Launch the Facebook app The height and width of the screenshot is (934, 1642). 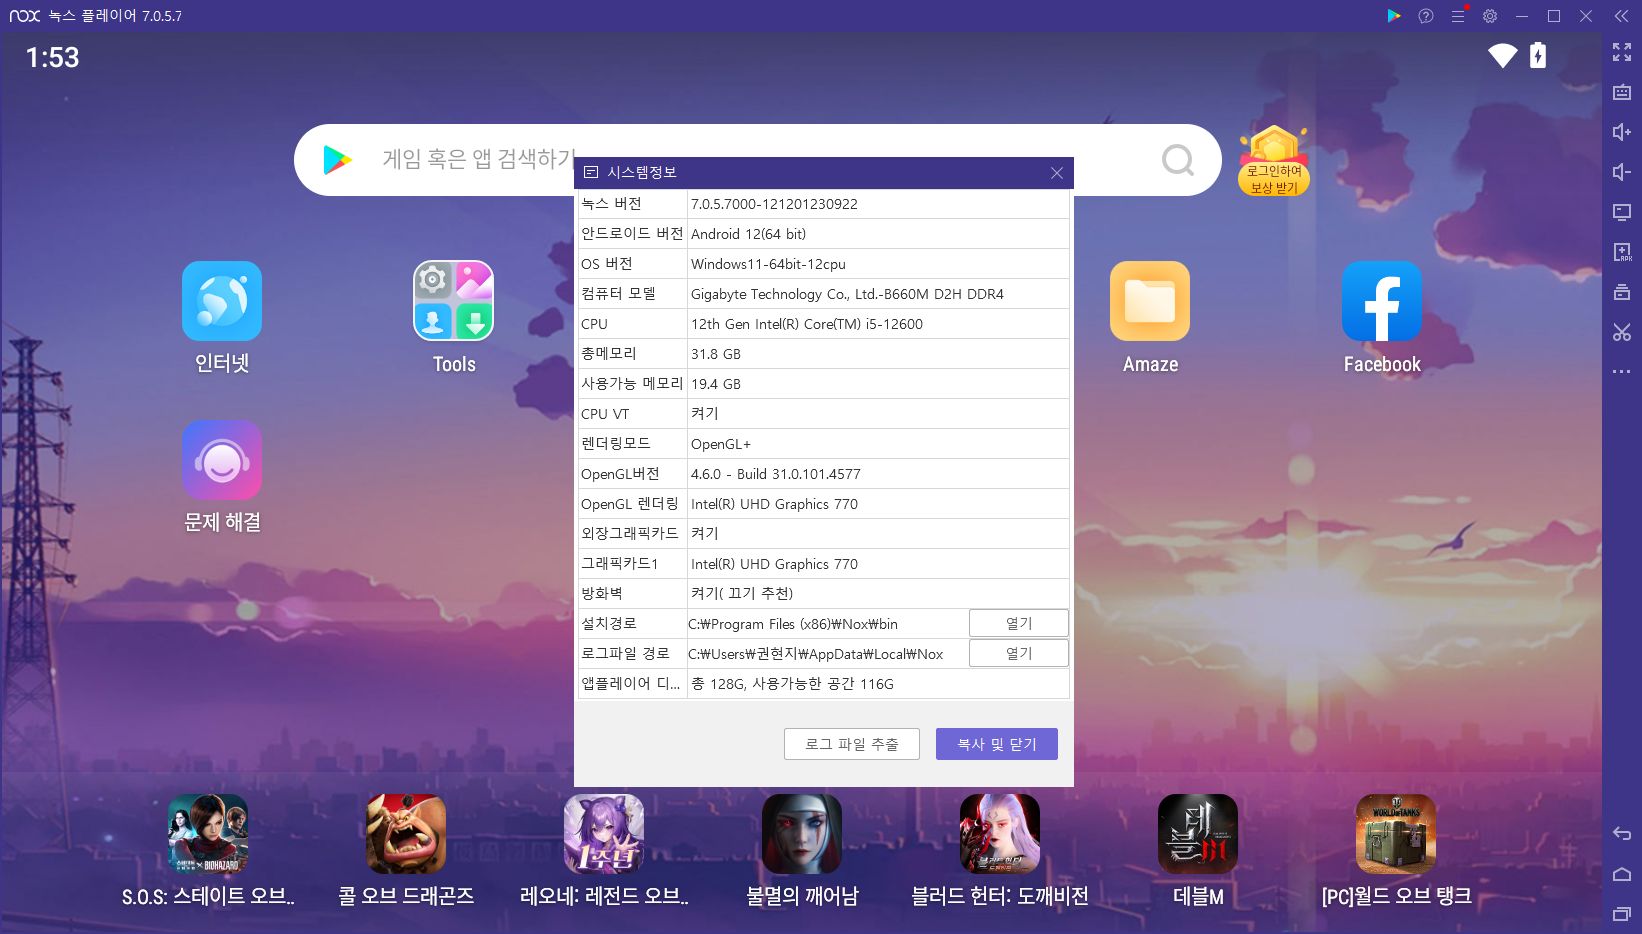coord(1382,301)
